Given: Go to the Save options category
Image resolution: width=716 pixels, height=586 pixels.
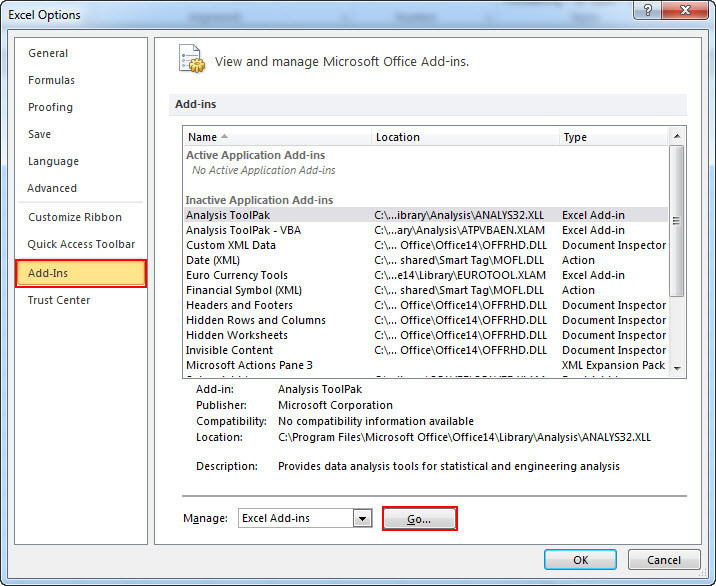Looking at the screenshot, I should click(39, 134).
